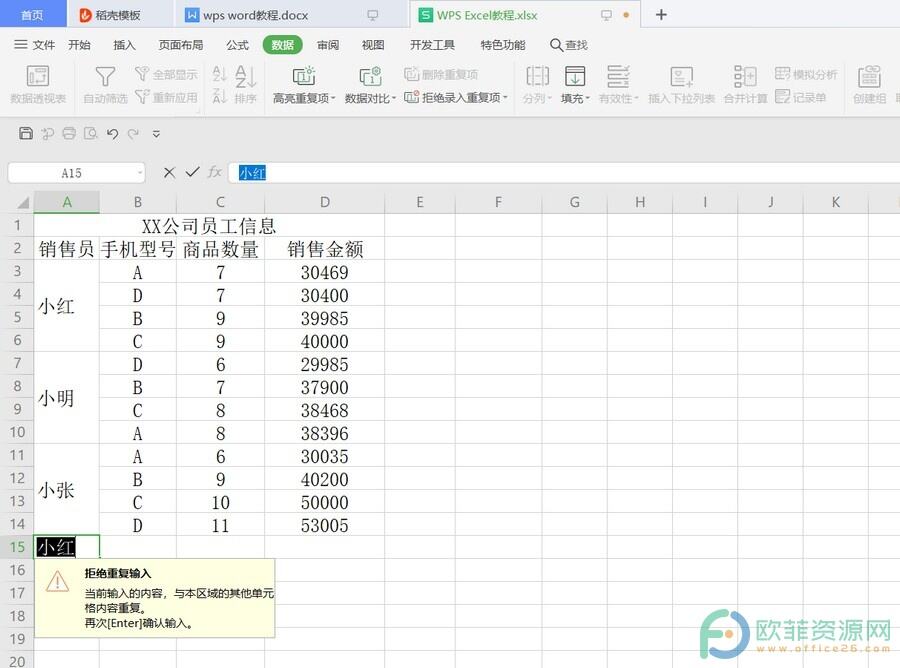
Task: Switch to the 首页 home tab
Action: point(32,15)
